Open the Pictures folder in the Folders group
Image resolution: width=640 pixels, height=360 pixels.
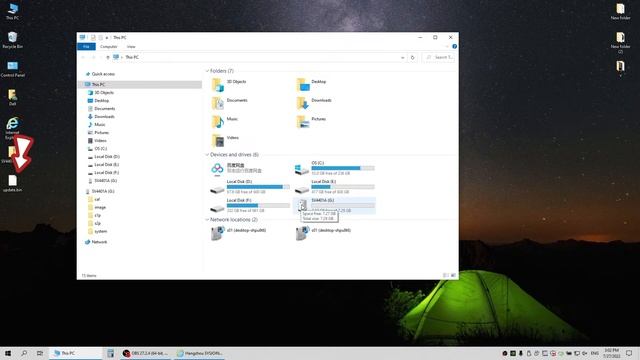[x=311, y=122]
